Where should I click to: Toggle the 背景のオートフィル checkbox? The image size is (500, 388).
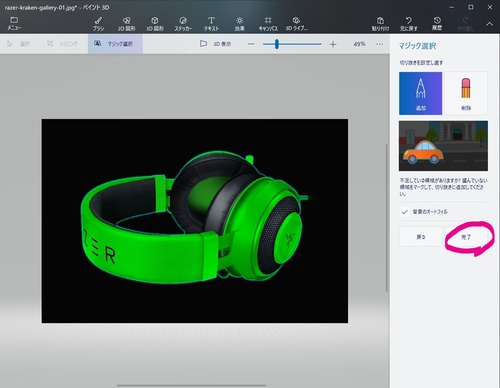click(404, 212)
